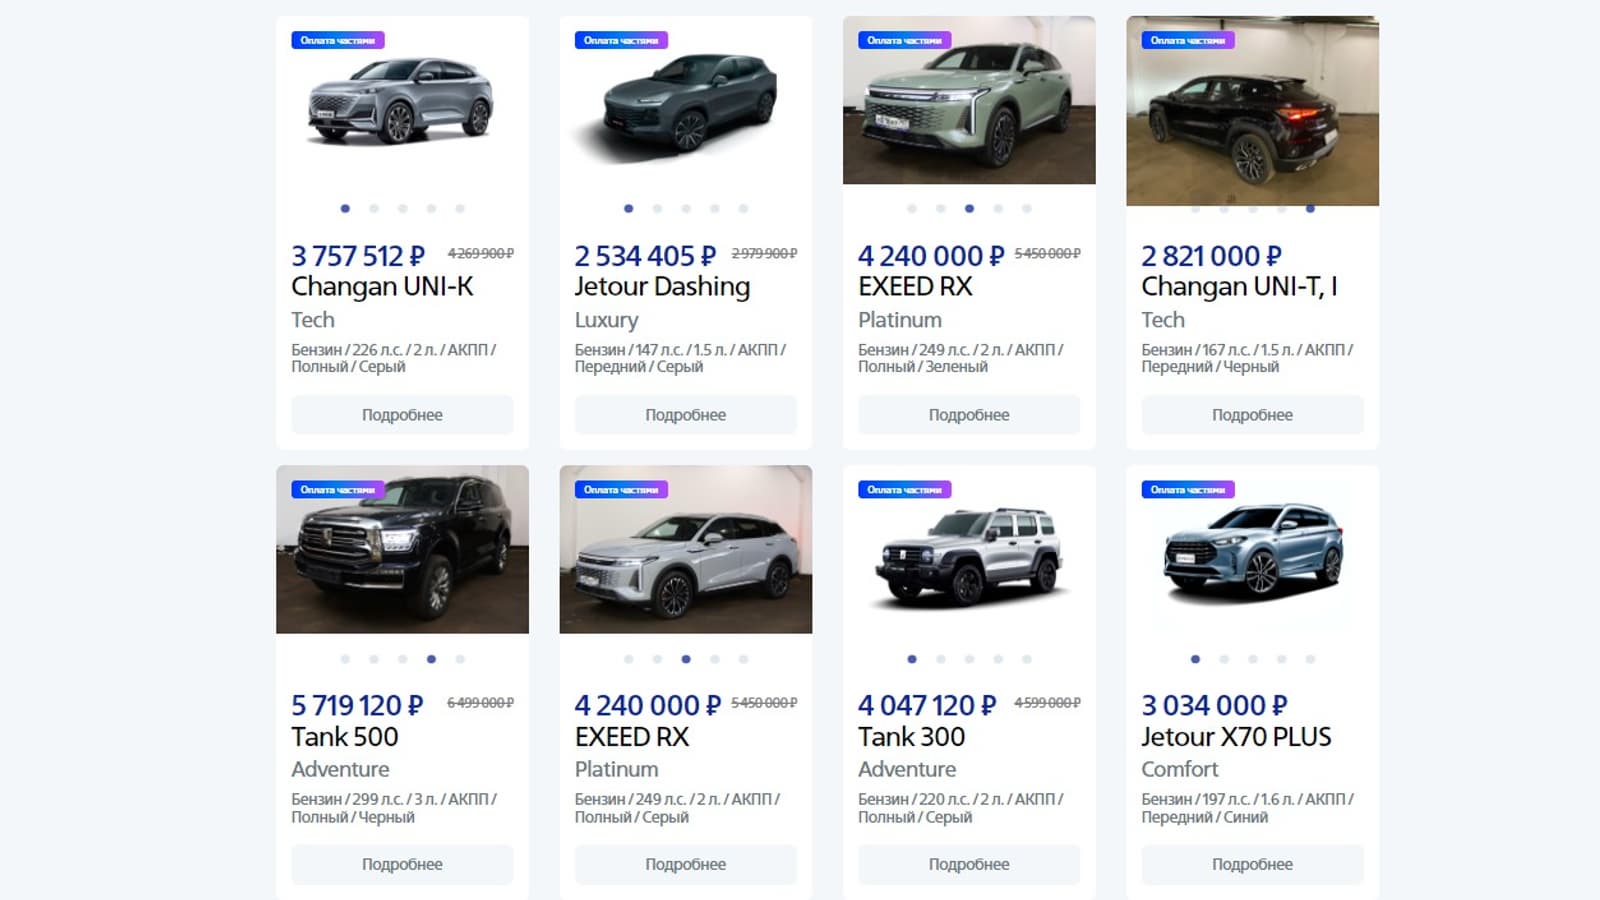Image resolution: width=1600 pixels, height=900 pixels.
Task: Click "Оплата частями" badge on Changan UNI-K card
Action: click(x=337, y=41)
